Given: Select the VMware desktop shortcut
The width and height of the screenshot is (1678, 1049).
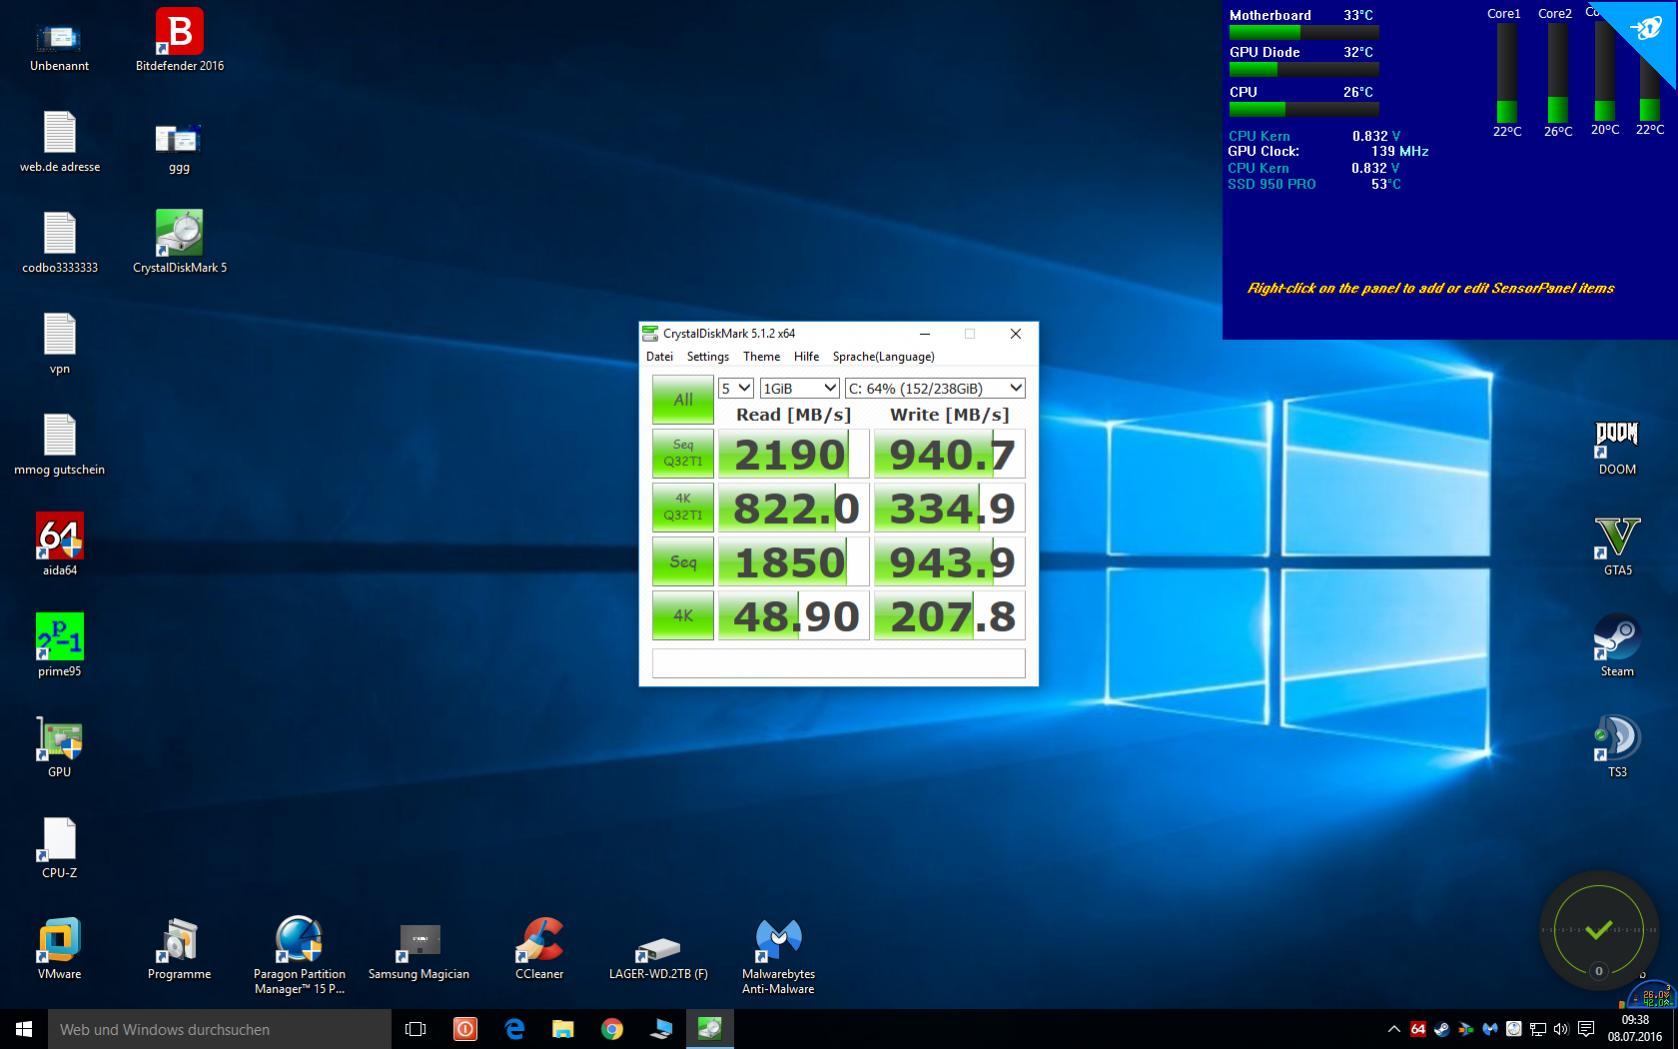Looking at the screenshot, I should click(x=60, y=950).
